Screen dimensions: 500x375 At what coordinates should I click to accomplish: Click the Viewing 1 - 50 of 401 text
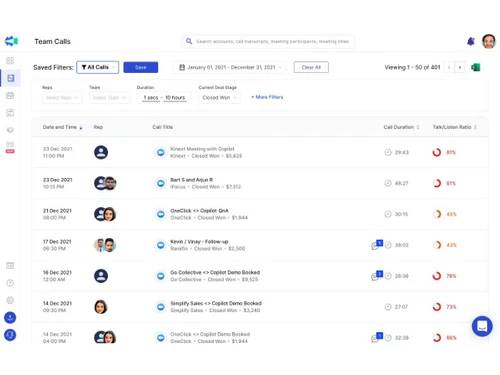[412, 67]
